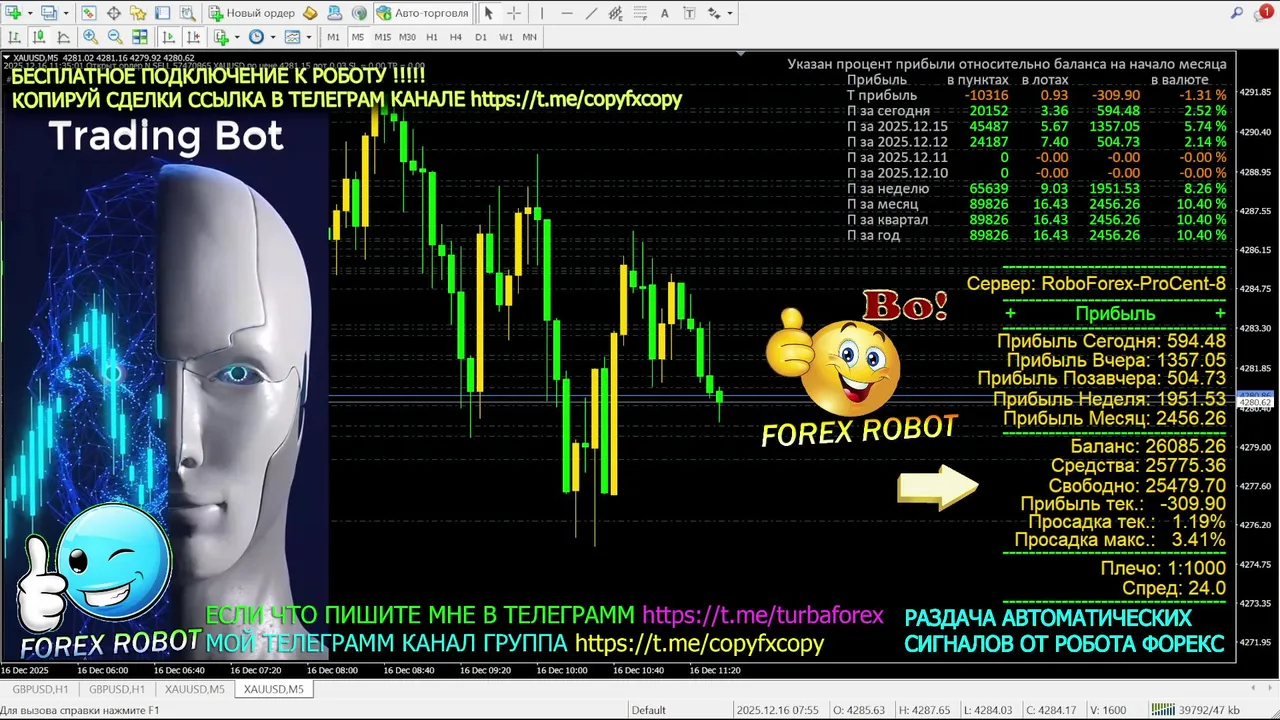Open the Periods clock icon
Screen dimensions: 1280x720
coord(256,37)
